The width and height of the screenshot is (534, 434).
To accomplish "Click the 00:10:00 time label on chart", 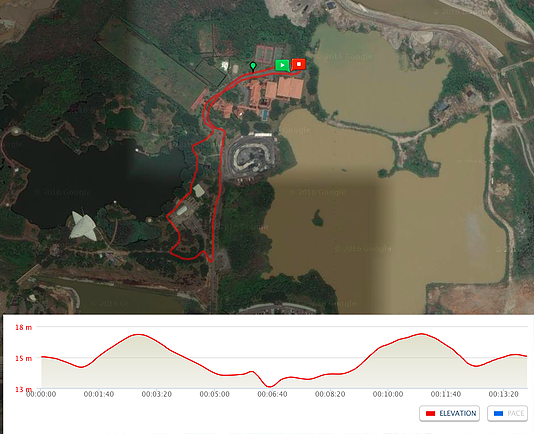I will pyautogui.click(x=388, y=394).
